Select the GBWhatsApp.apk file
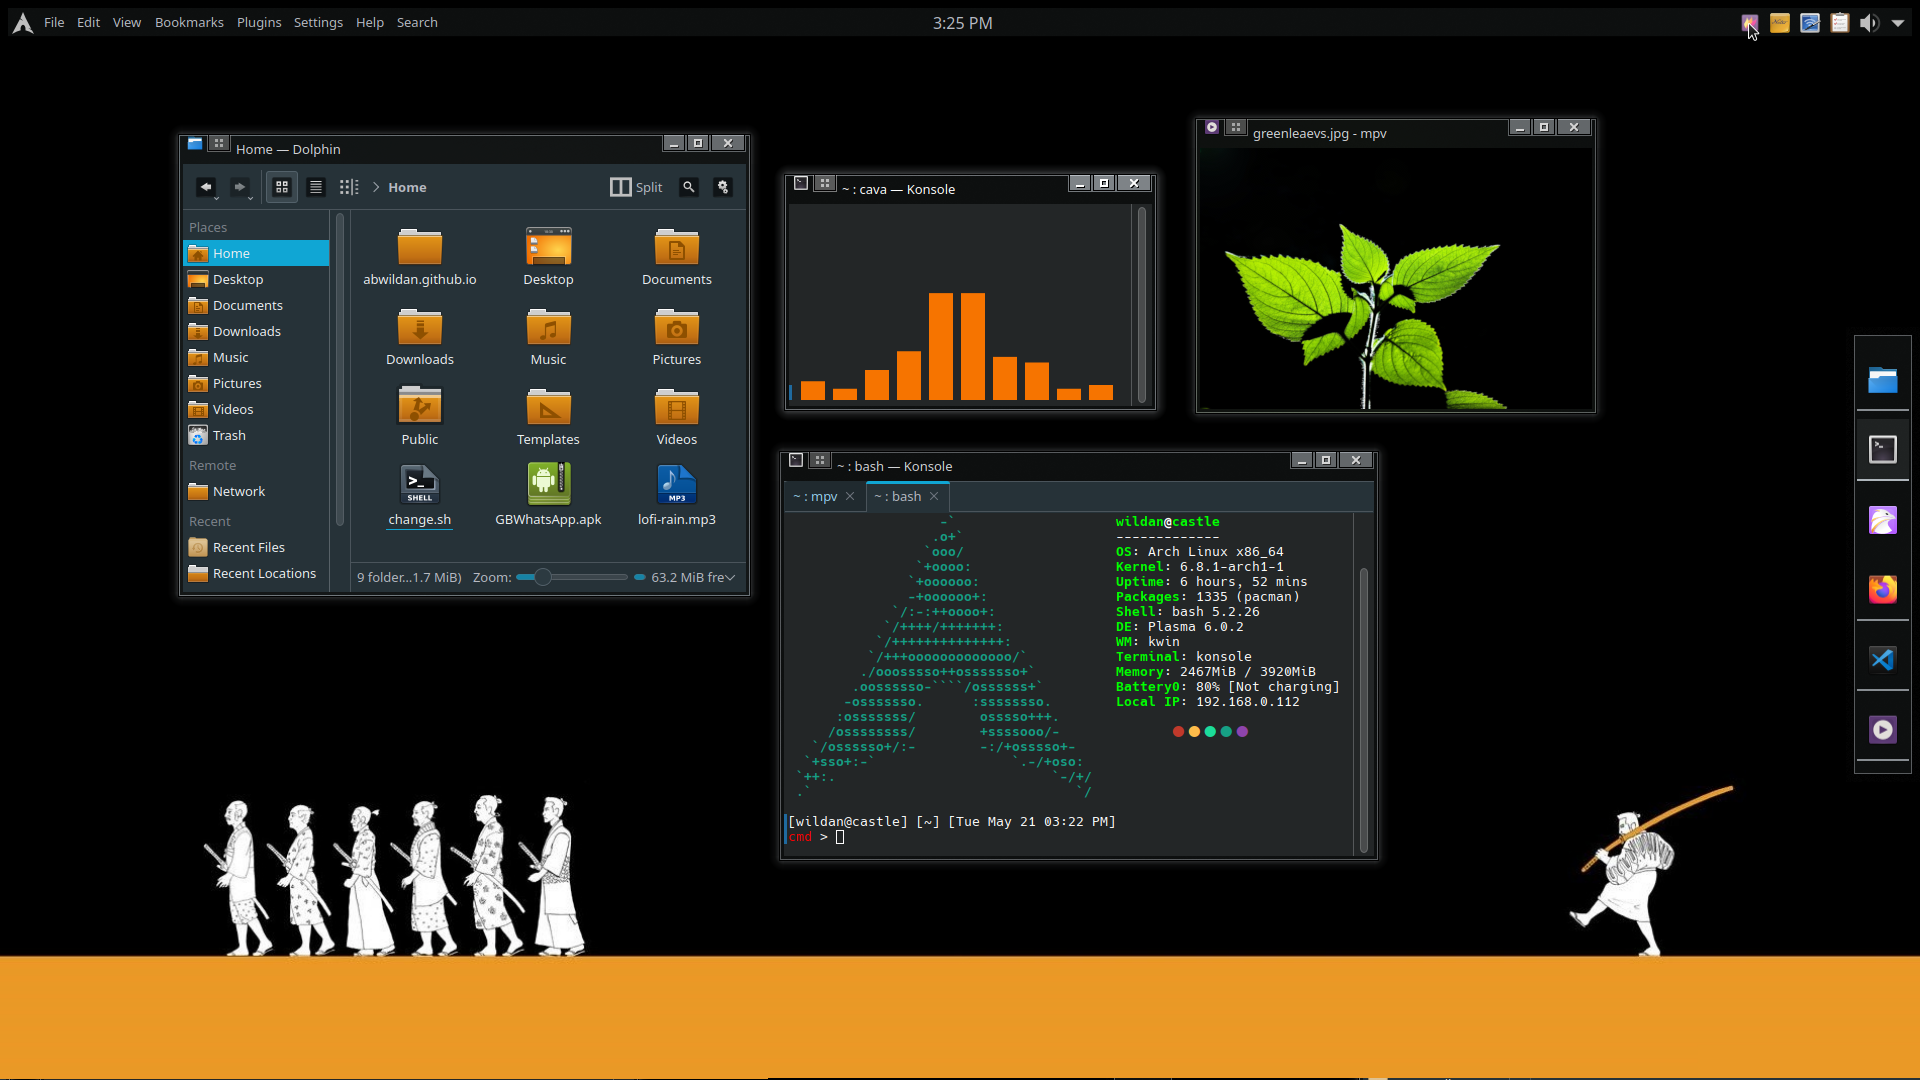Image resolution: width=1920 pixels, height=1080 pixels. tap(548, 497)
